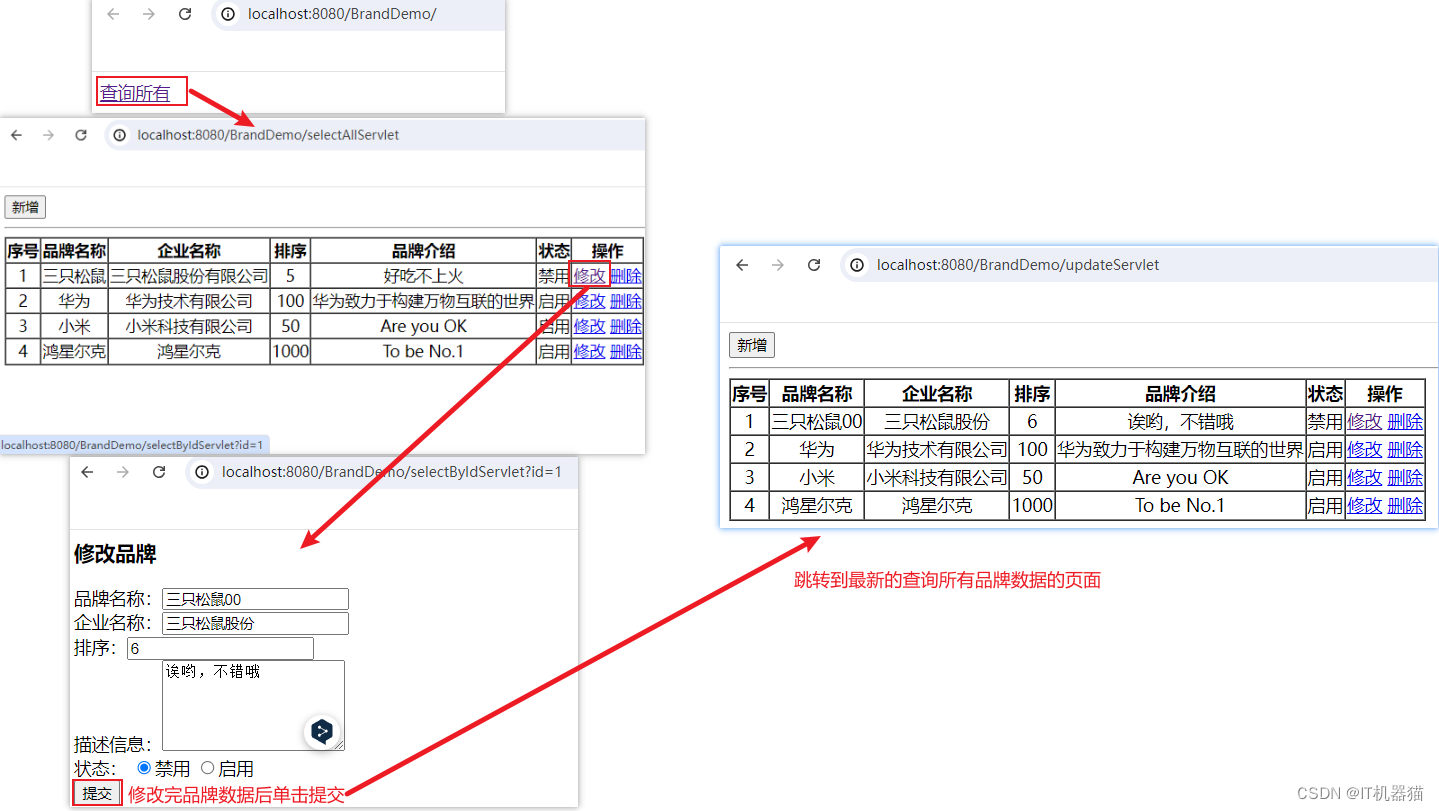Viewport: 1439px width, 811px height.
Task: Go back in the selectAllServlet window
Action: pyautogui.click(x=16, y=135)
